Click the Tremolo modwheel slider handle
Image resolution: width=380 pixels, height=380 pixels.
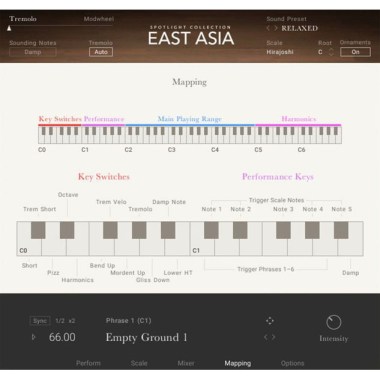tap(9, 28)
